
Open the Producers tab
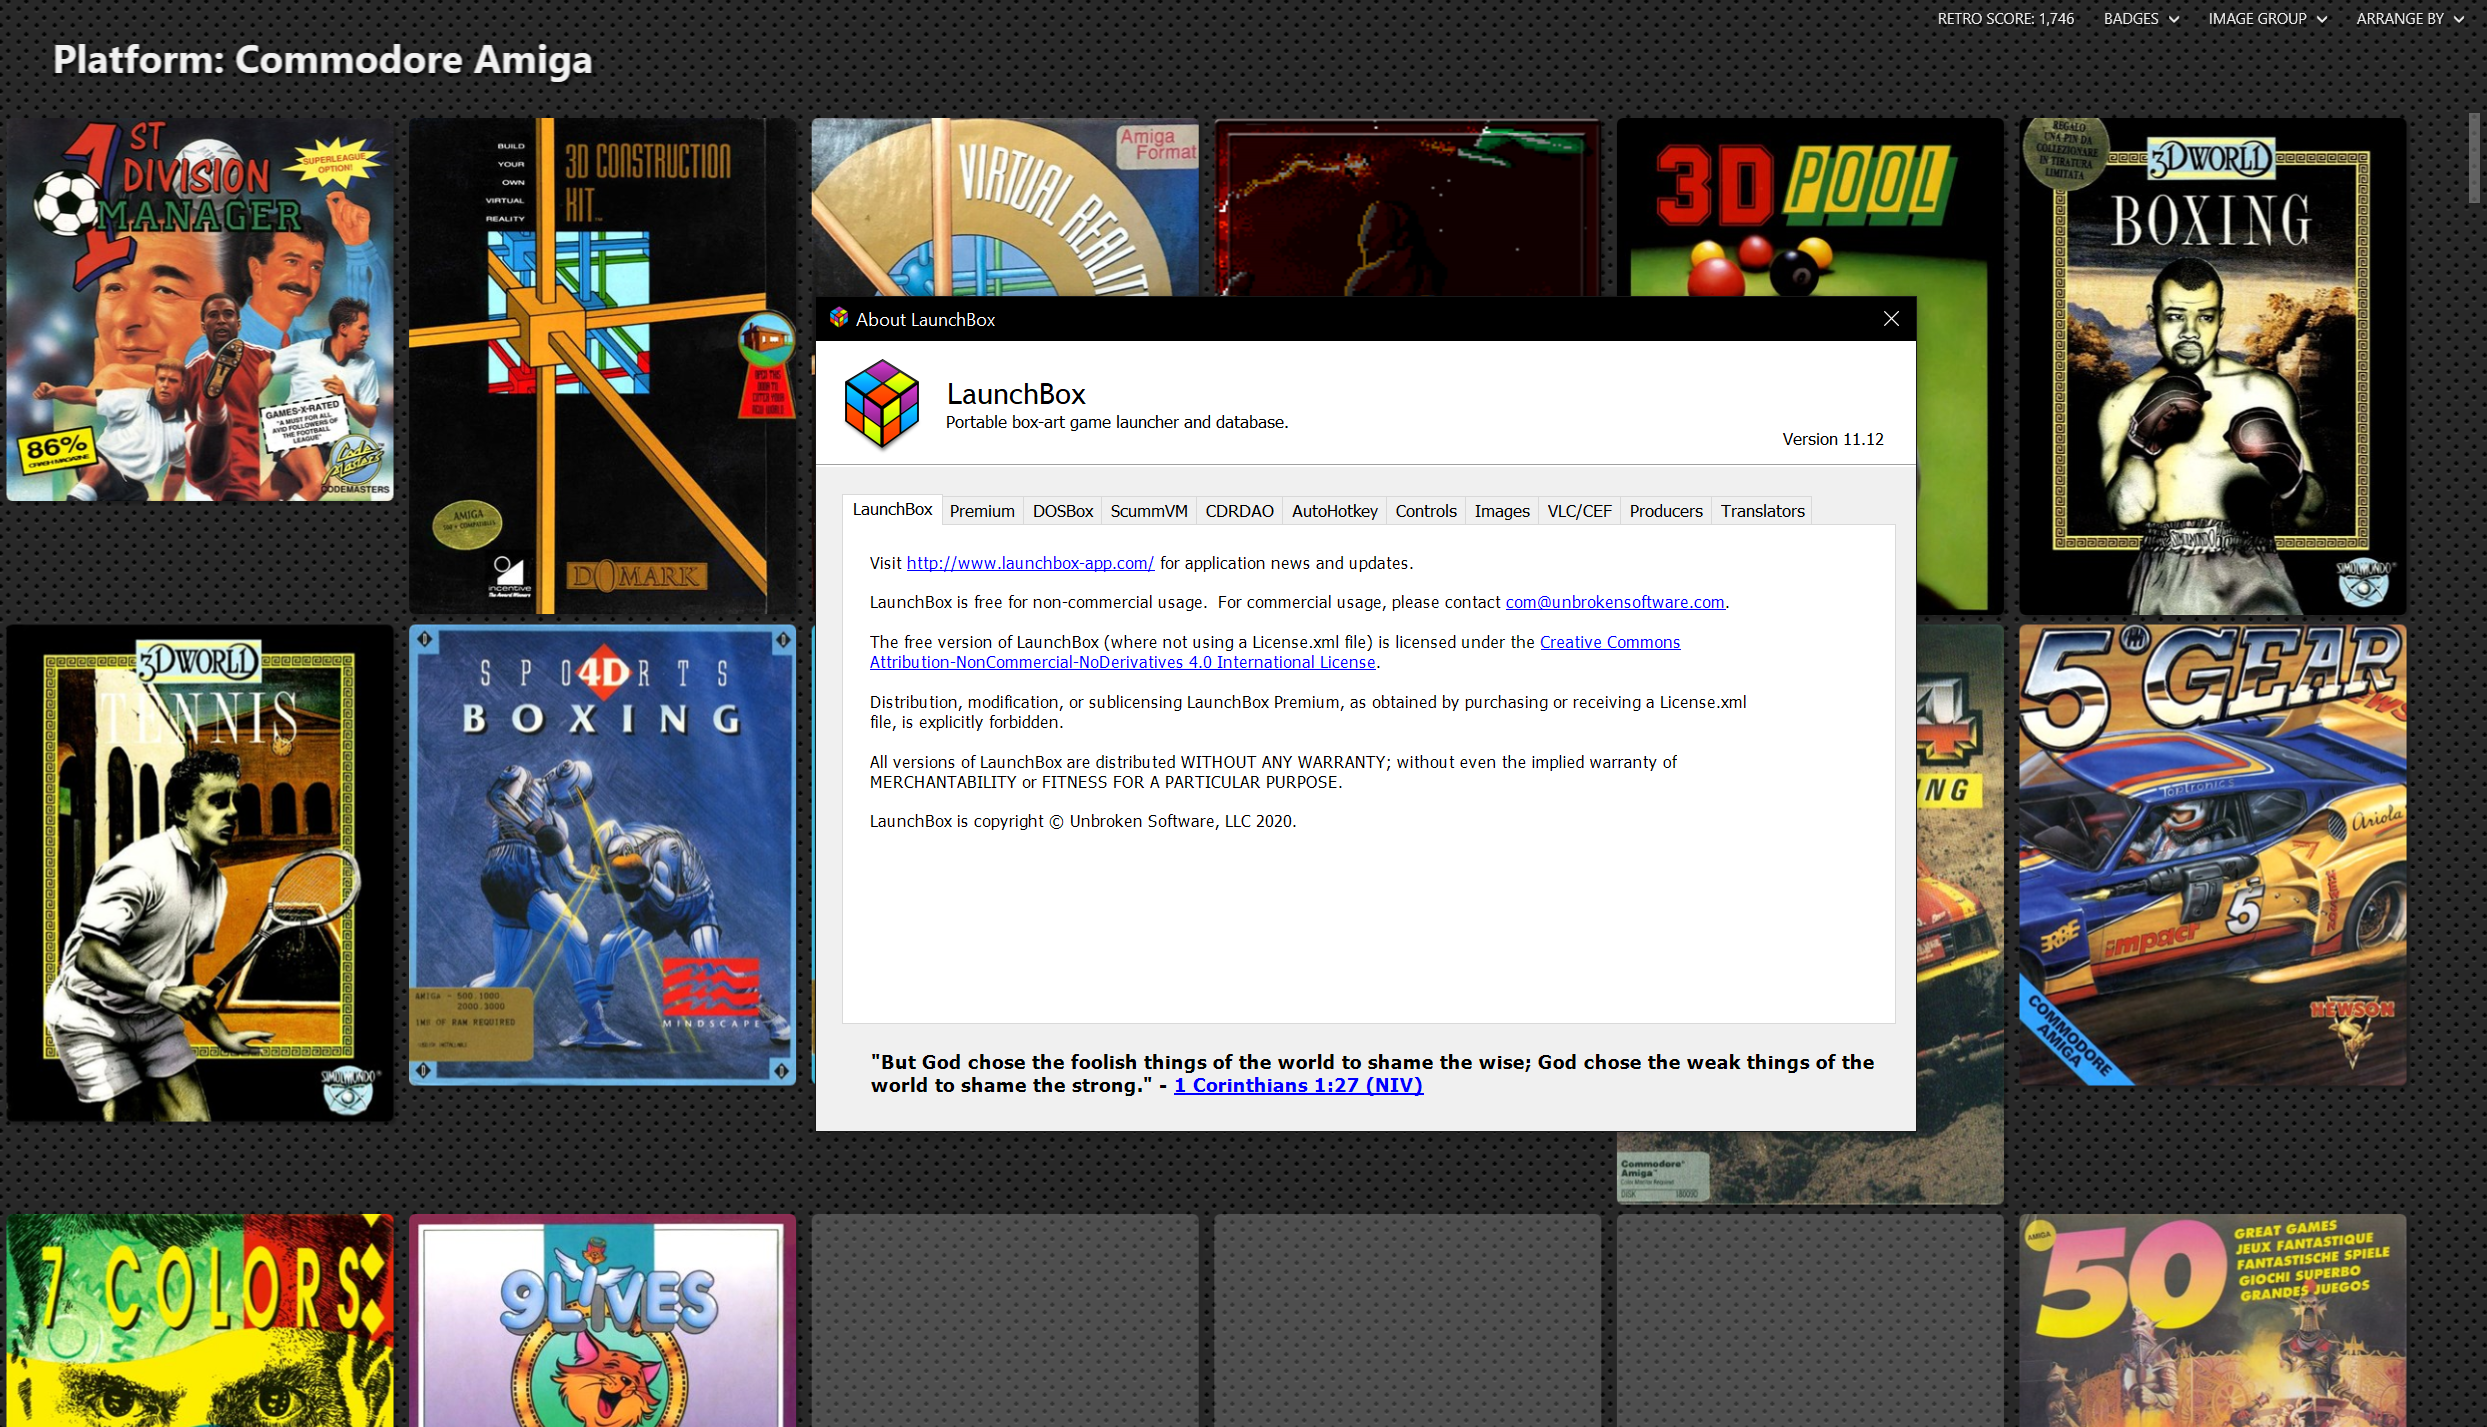[x=1665, y=511]
